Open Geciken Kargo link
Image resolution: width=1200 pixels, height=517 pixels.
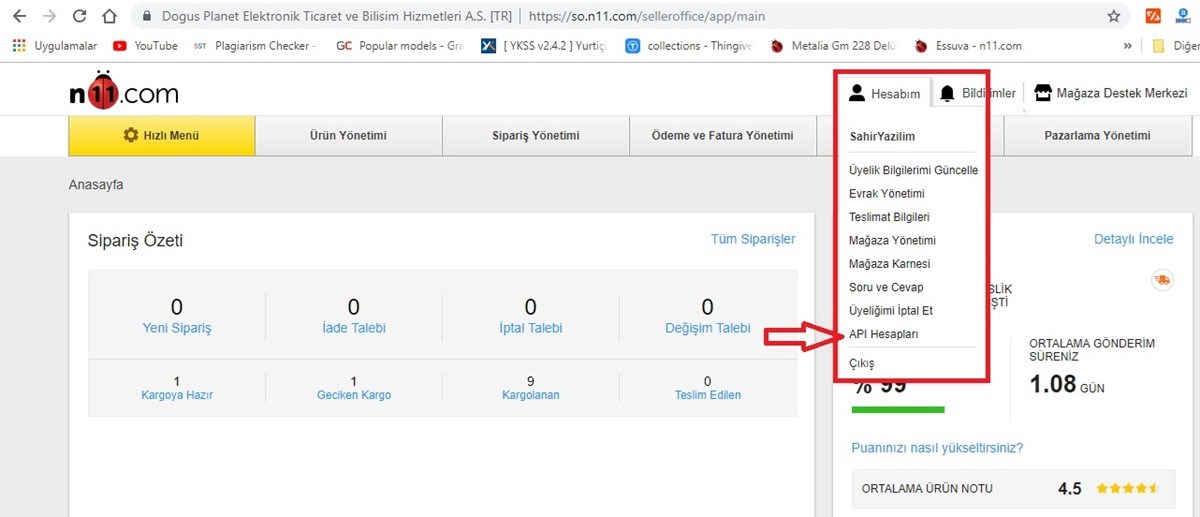(x=354, y=395)
